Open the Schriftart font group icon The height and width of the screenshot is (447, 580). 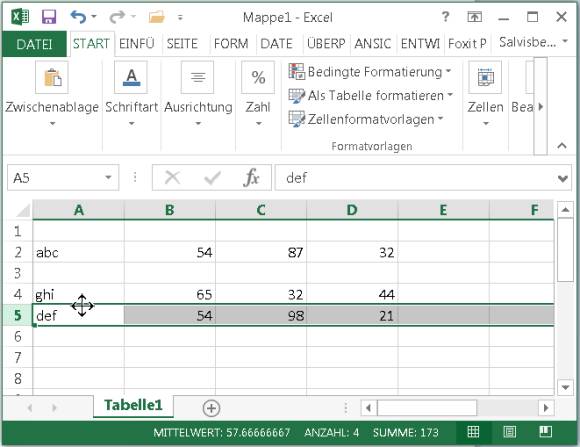(131, 77)
